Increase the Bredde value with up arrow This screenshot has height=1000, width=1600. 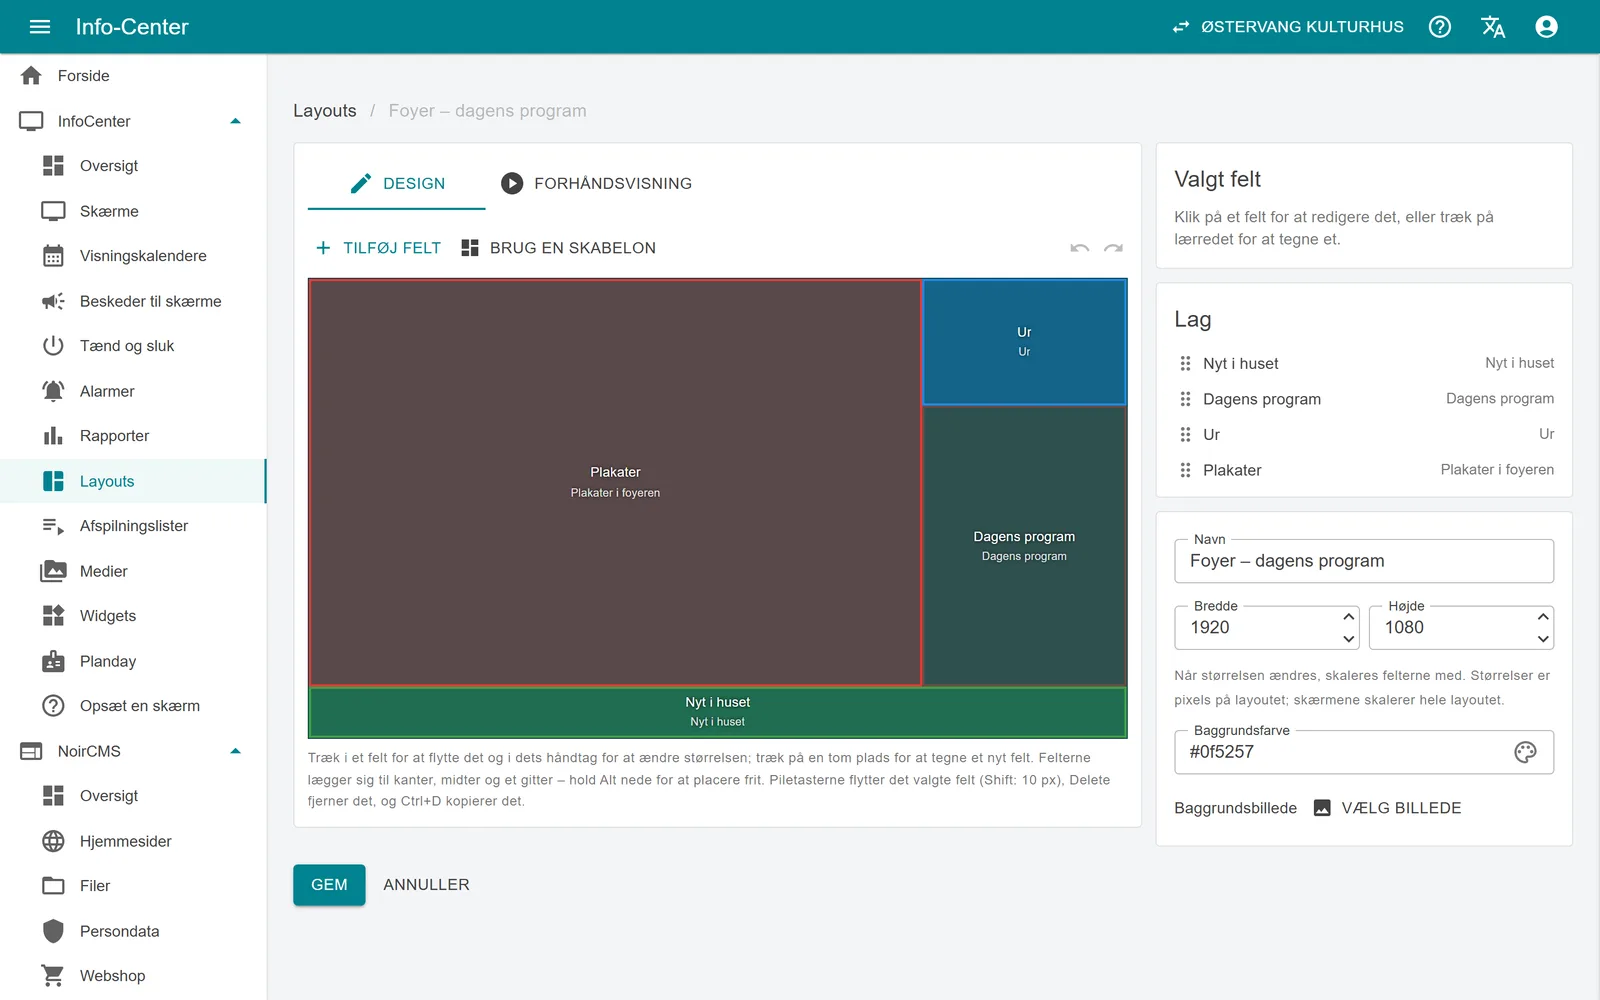point(1348,617)
